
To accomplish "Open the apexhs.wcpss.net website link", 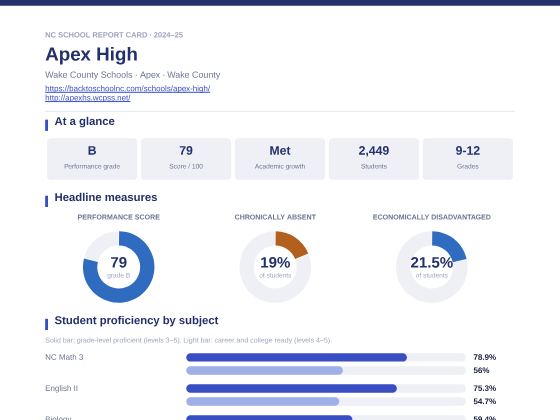I will click(x=88, y=98).
